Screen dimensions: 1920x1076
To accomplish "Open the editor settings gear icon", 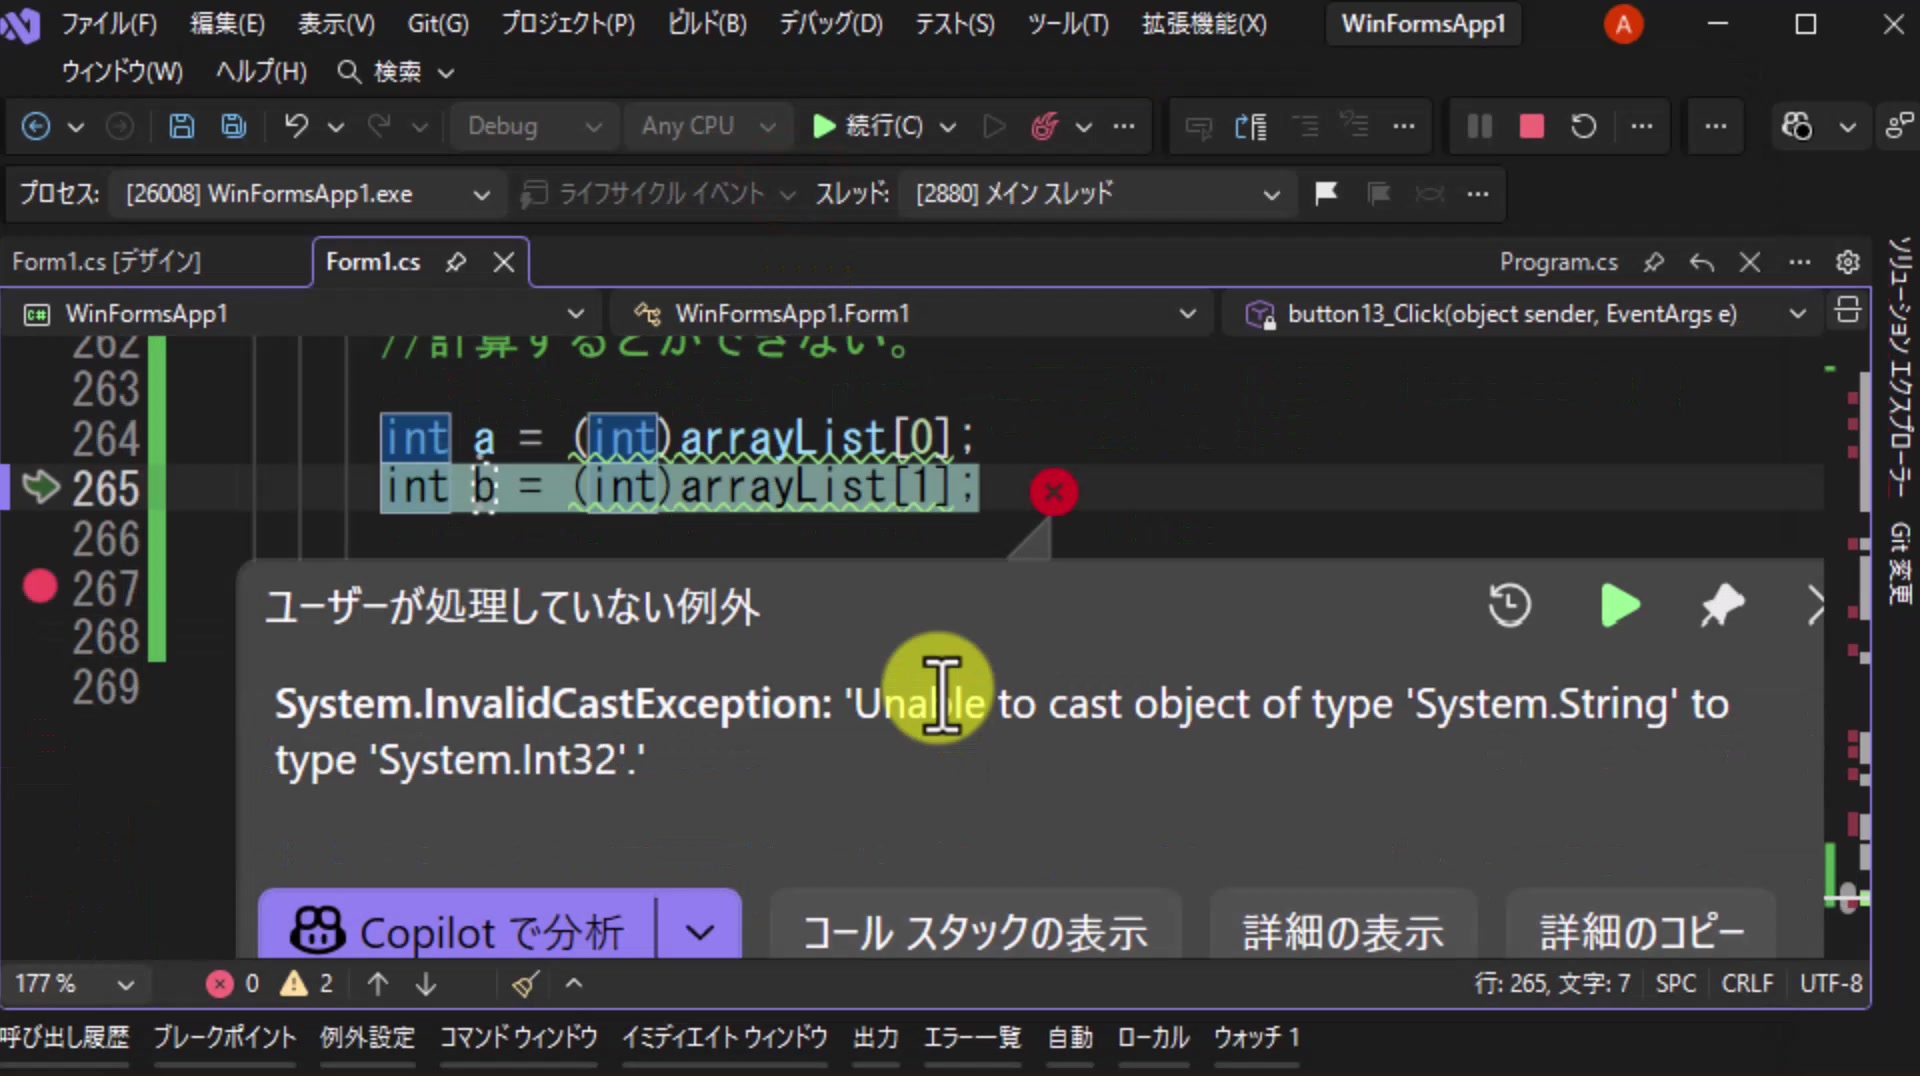I will pos(1847,262).
